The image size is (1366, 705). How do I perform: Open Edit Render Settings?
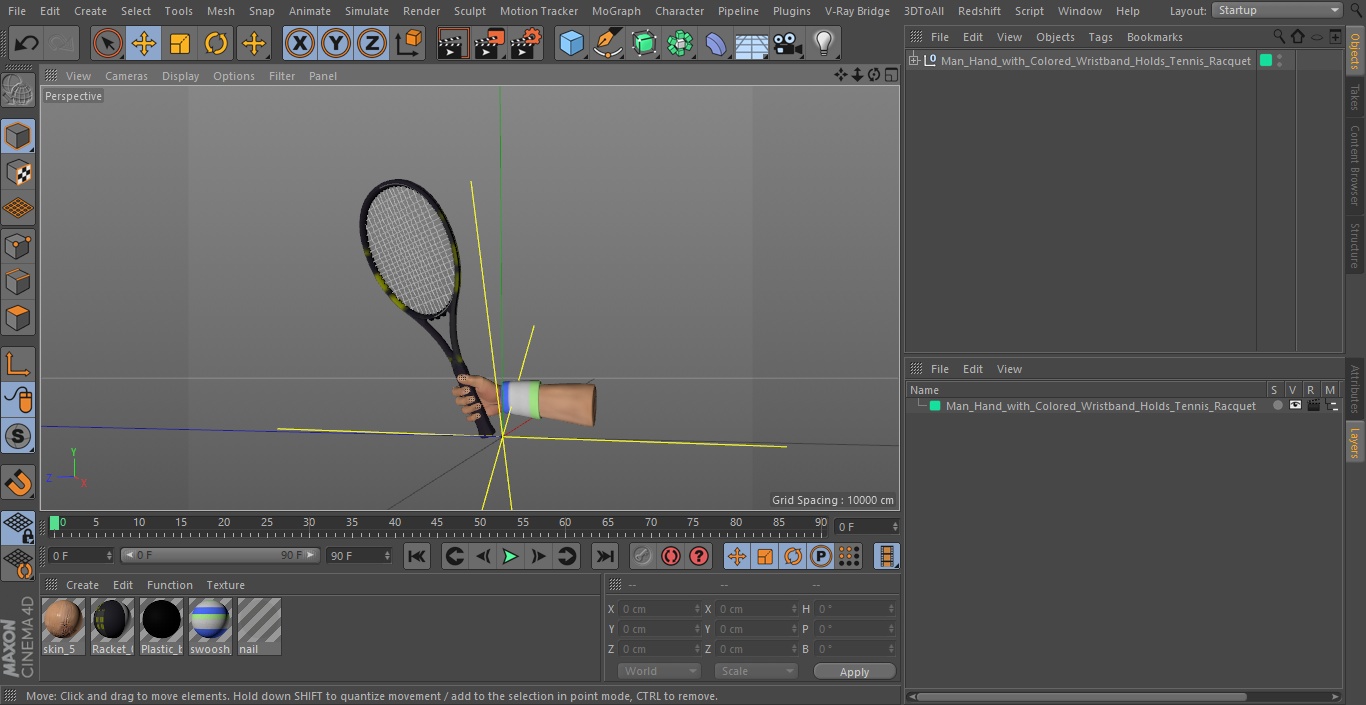(526, 43)
